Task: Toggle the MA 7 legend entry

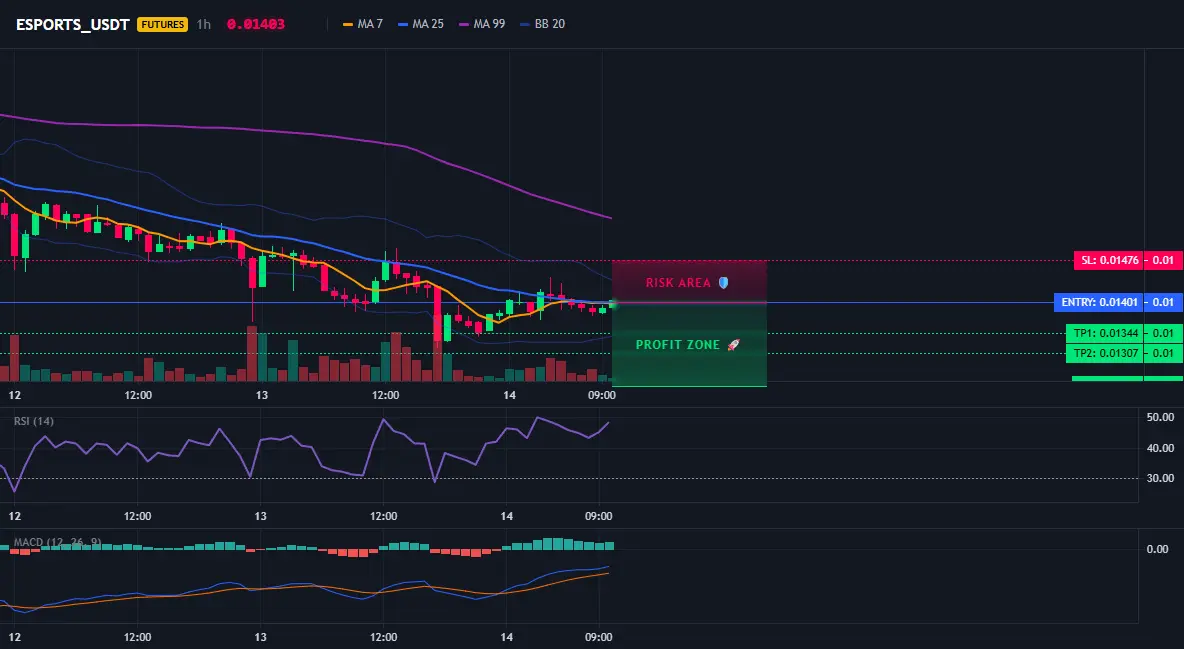Action: (363, 24)
